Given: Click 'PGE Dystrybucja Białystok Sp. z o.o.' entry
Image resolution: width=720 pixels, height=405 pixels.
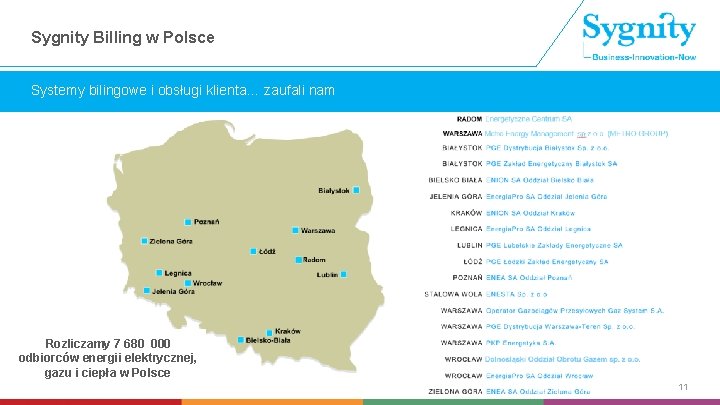Looking at the screenshot, I should [546, 148].
